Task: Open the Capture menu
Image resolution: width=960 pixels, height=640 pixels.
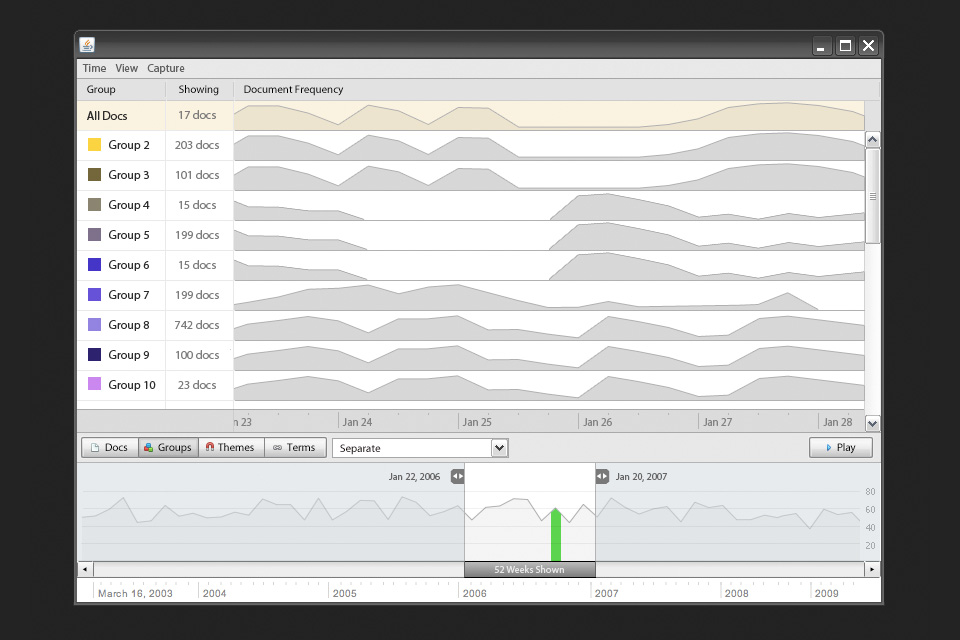Action: [x=166, y=69]
